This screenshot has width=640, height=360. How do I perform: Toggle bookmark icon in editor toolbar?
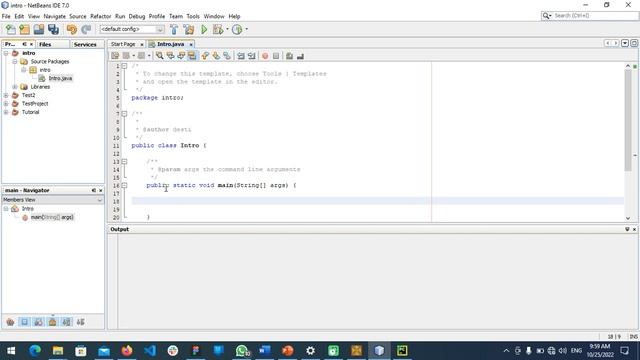227,56
